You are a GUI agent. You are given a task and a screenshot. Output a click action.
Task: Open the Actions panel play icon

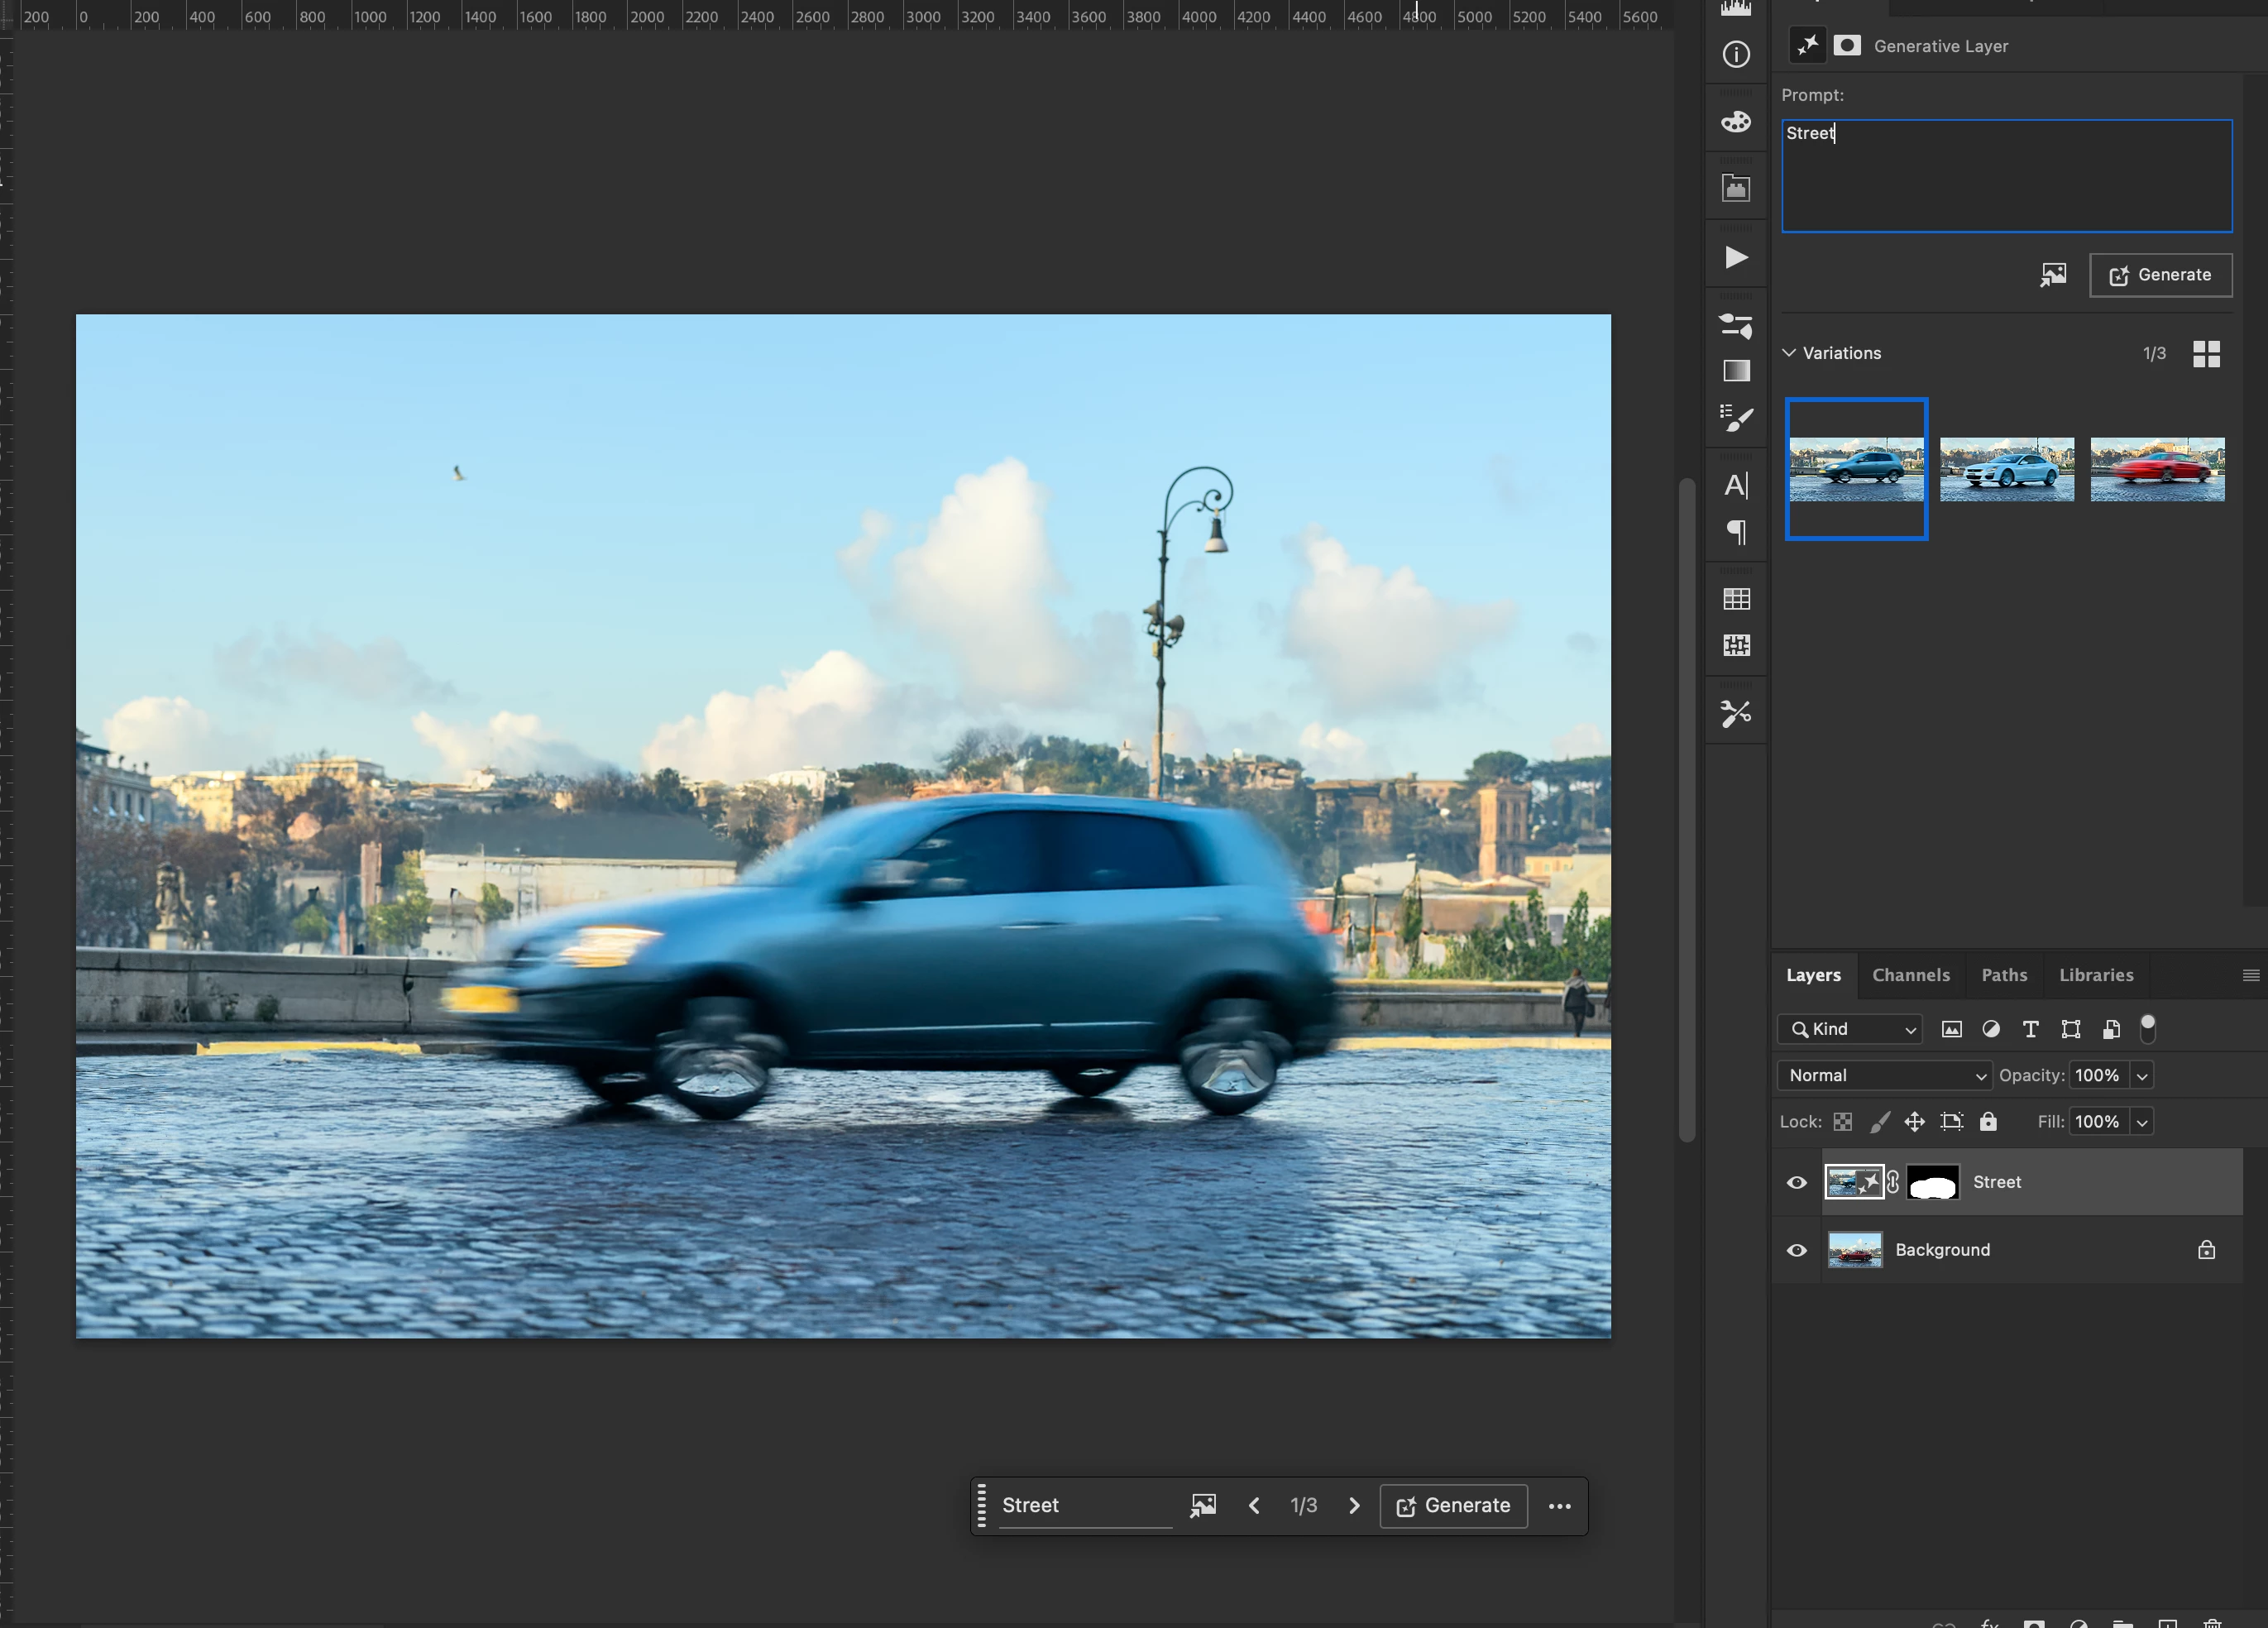[x=1736, y=258]
